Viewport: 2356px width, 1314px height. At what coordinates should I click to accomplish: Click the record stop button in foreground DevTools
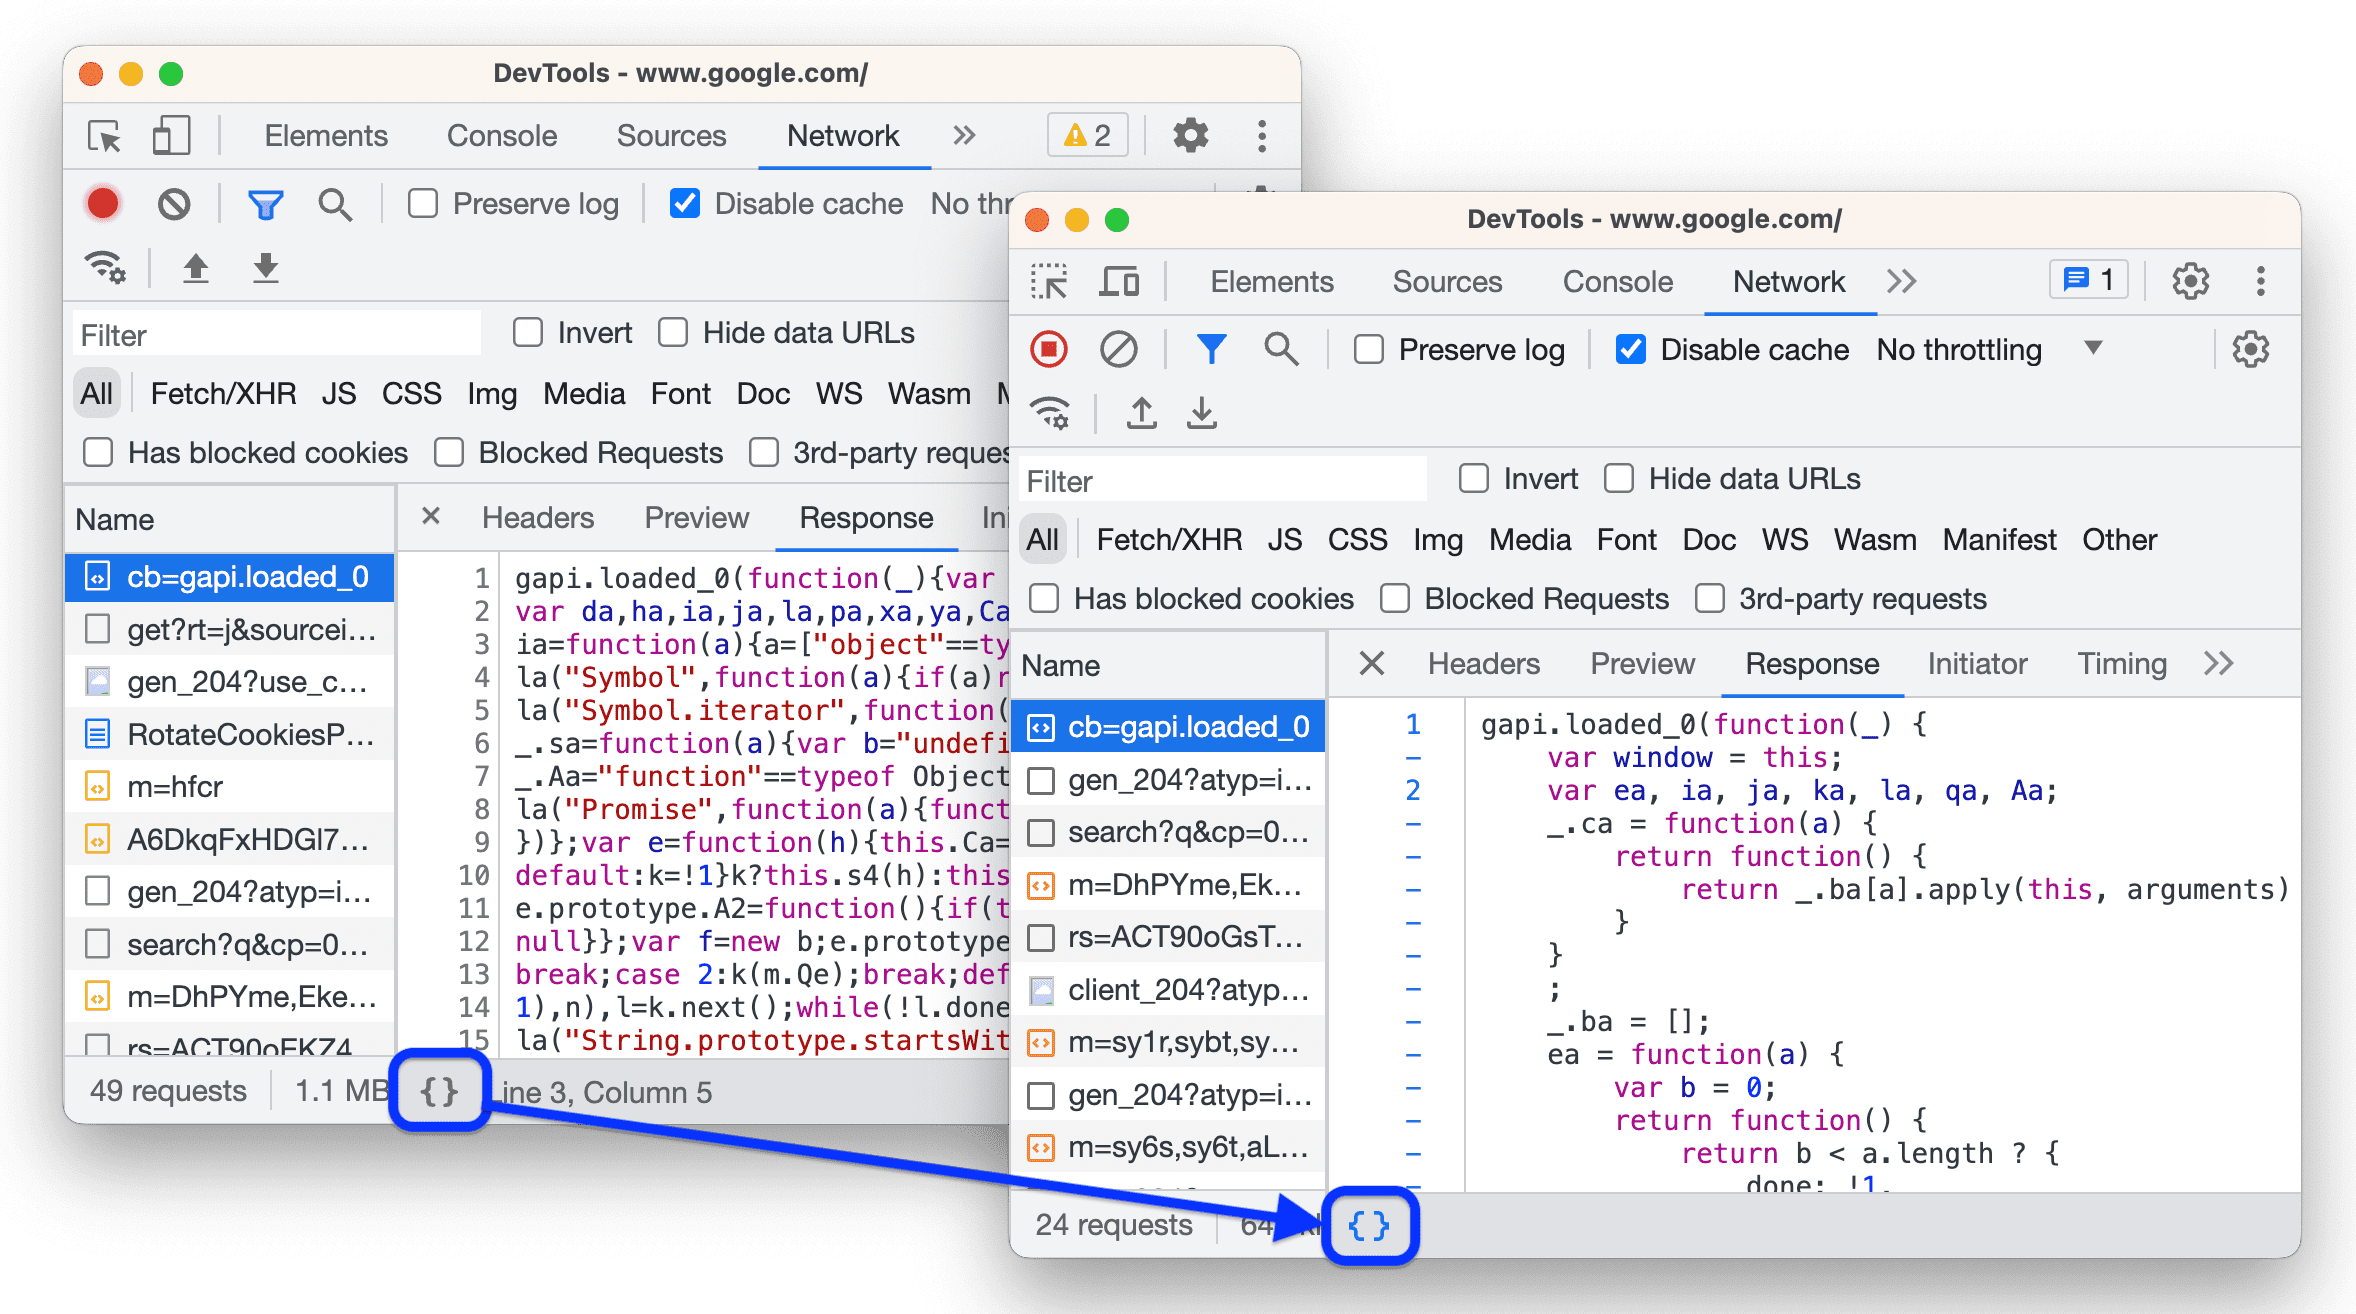coord(1049,350)
